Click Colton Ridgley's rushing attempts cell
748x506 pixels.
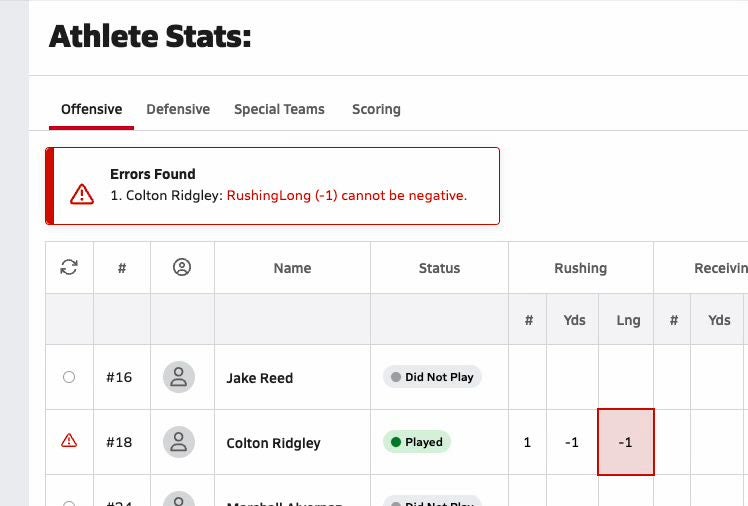coord(527,442)
